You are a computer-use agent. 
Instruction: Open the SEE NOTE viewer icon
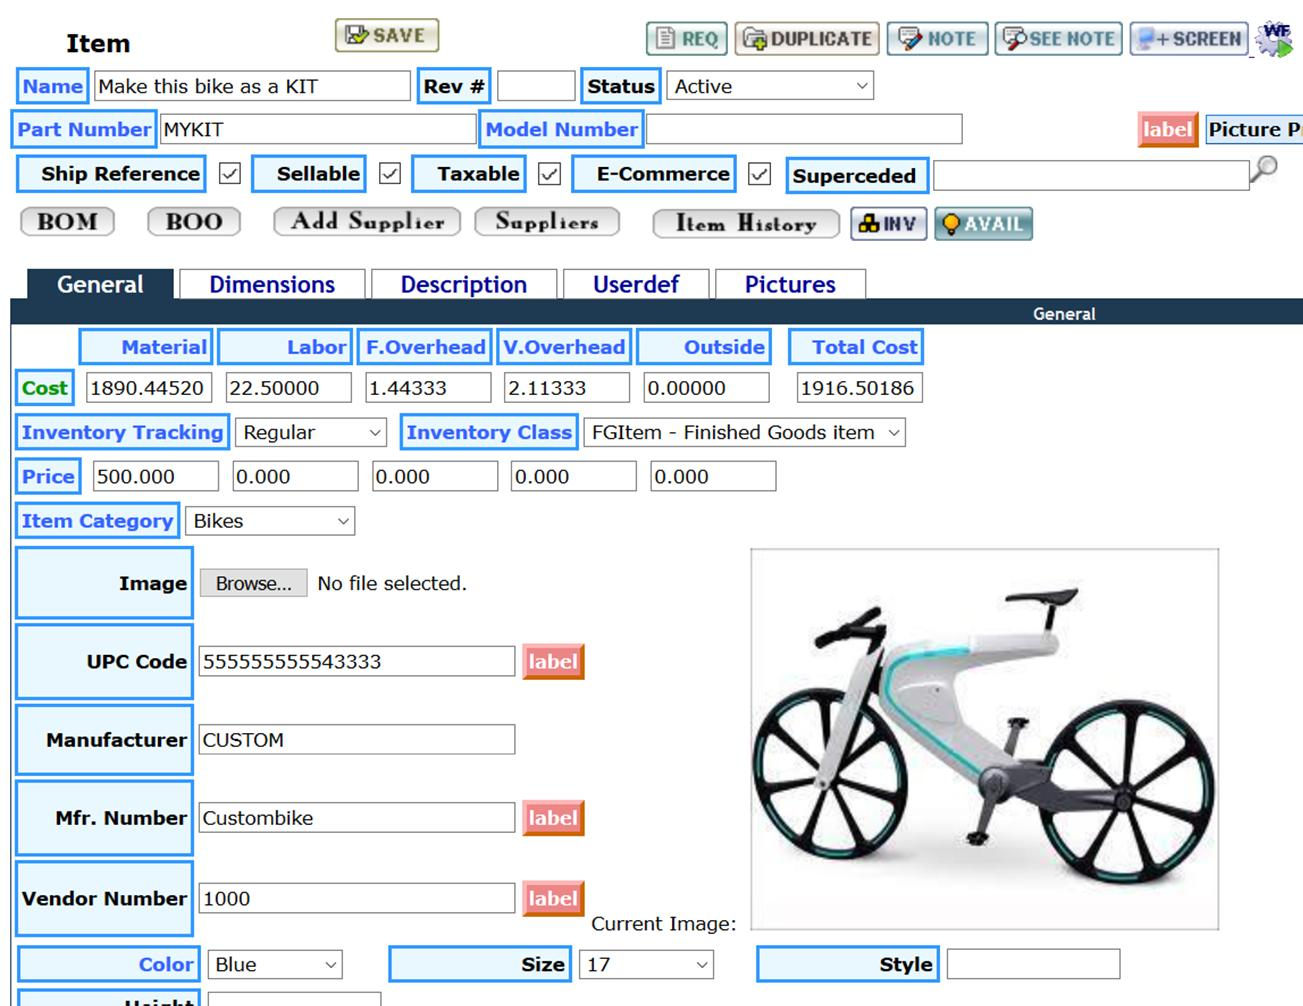(x=1058, y=39)
